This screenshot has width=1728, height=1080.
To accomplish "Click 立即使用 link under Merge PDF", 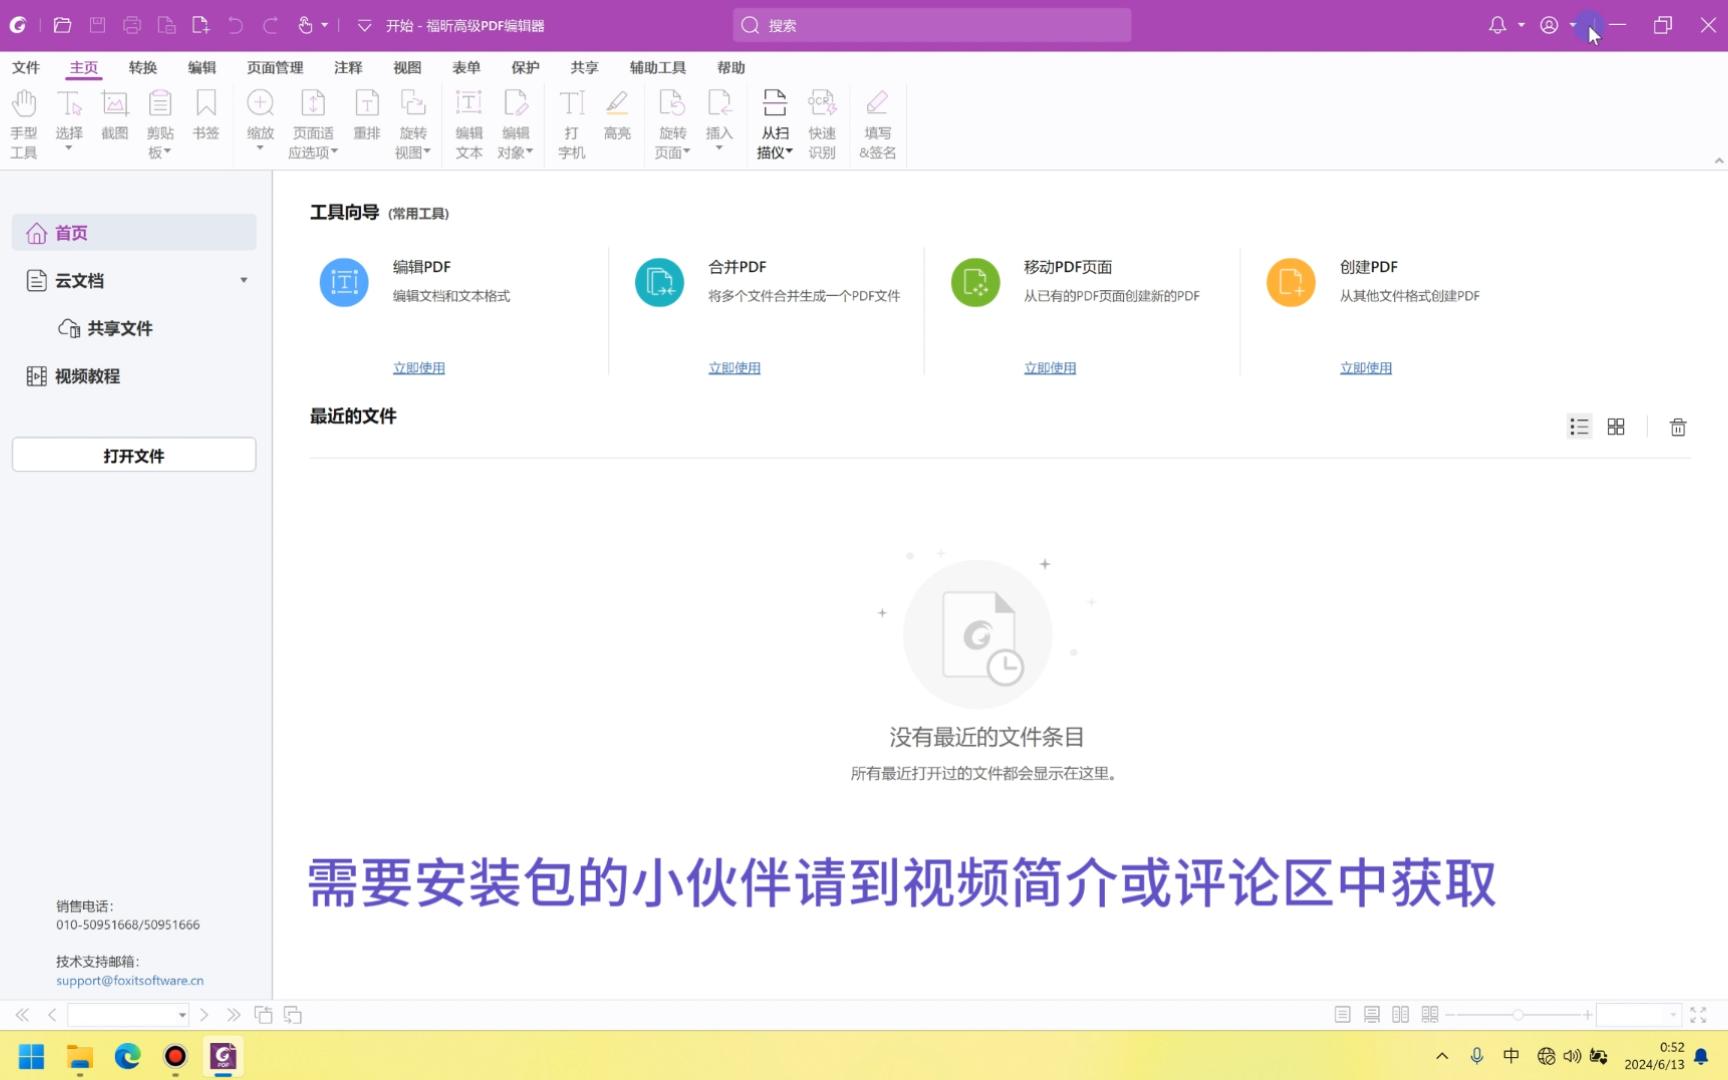I will (x=735, y=368).
